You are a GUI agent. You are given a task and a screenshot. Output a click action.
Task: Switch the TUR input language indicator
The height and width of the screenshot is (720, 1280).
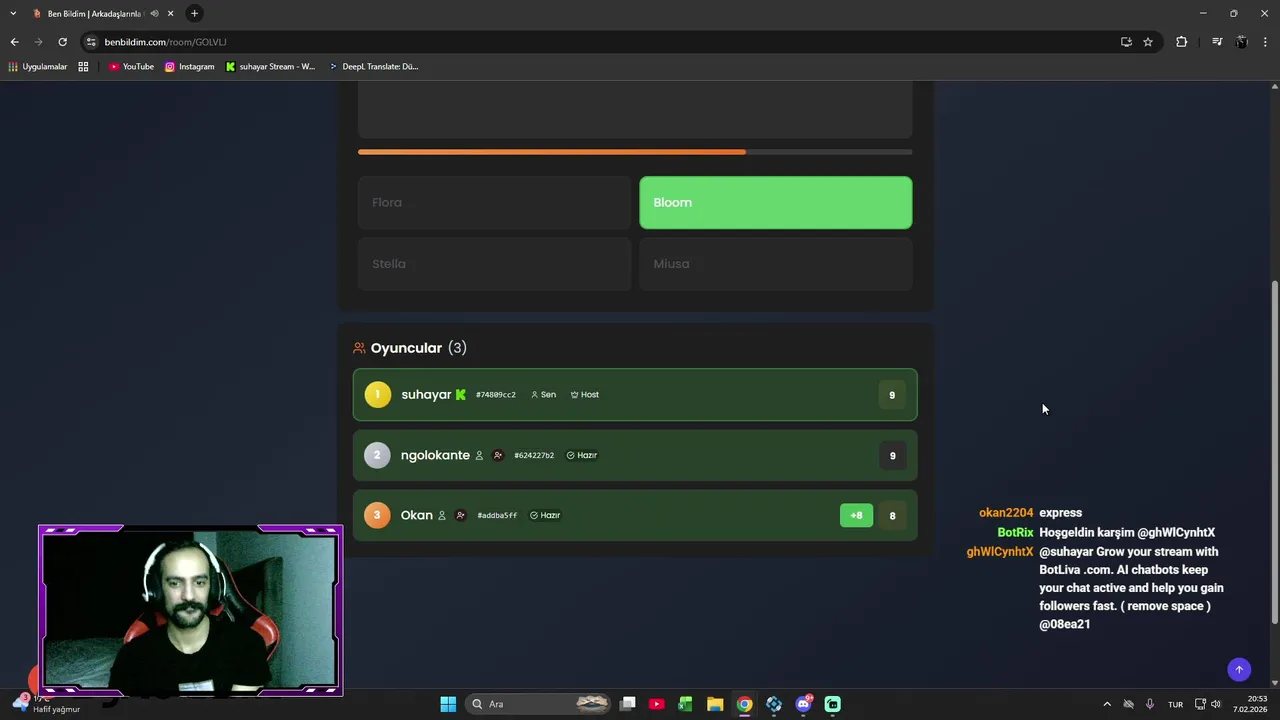1176,704
